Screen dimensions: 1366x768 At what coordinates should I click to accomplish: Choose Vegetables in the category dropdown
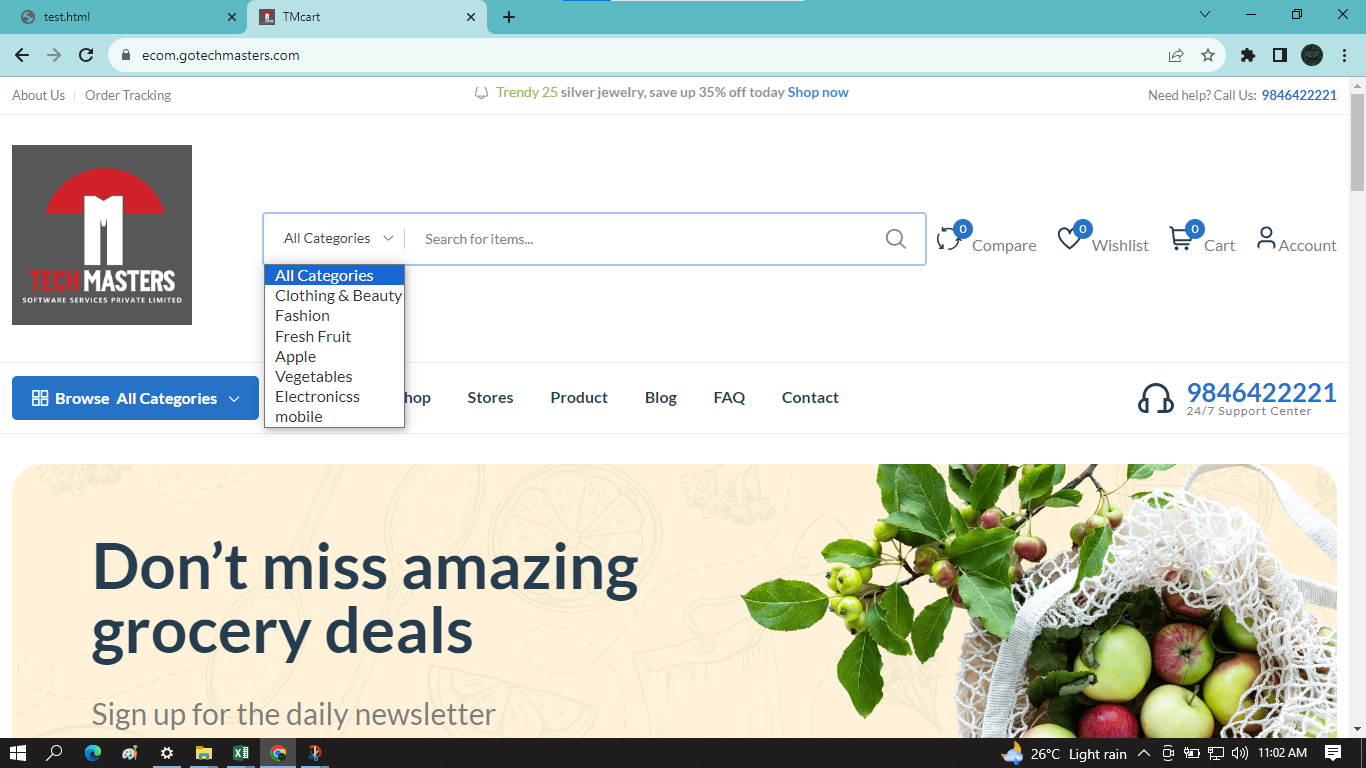click(313, 377)
